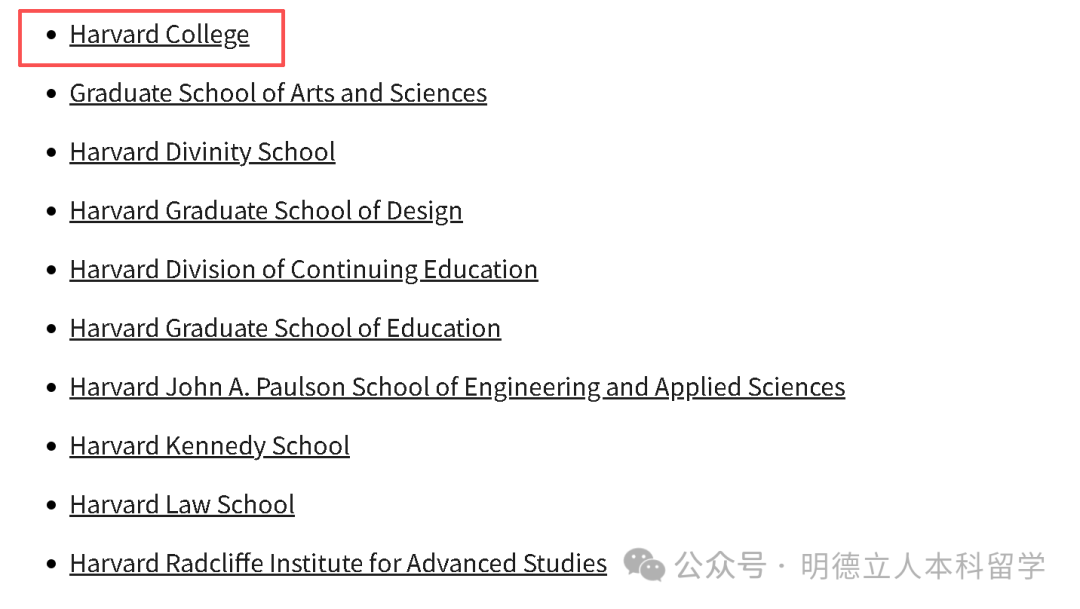This screenshot has height=609, width=1080.
Task: Open the Harvard College link
Action: click(159, 35)
